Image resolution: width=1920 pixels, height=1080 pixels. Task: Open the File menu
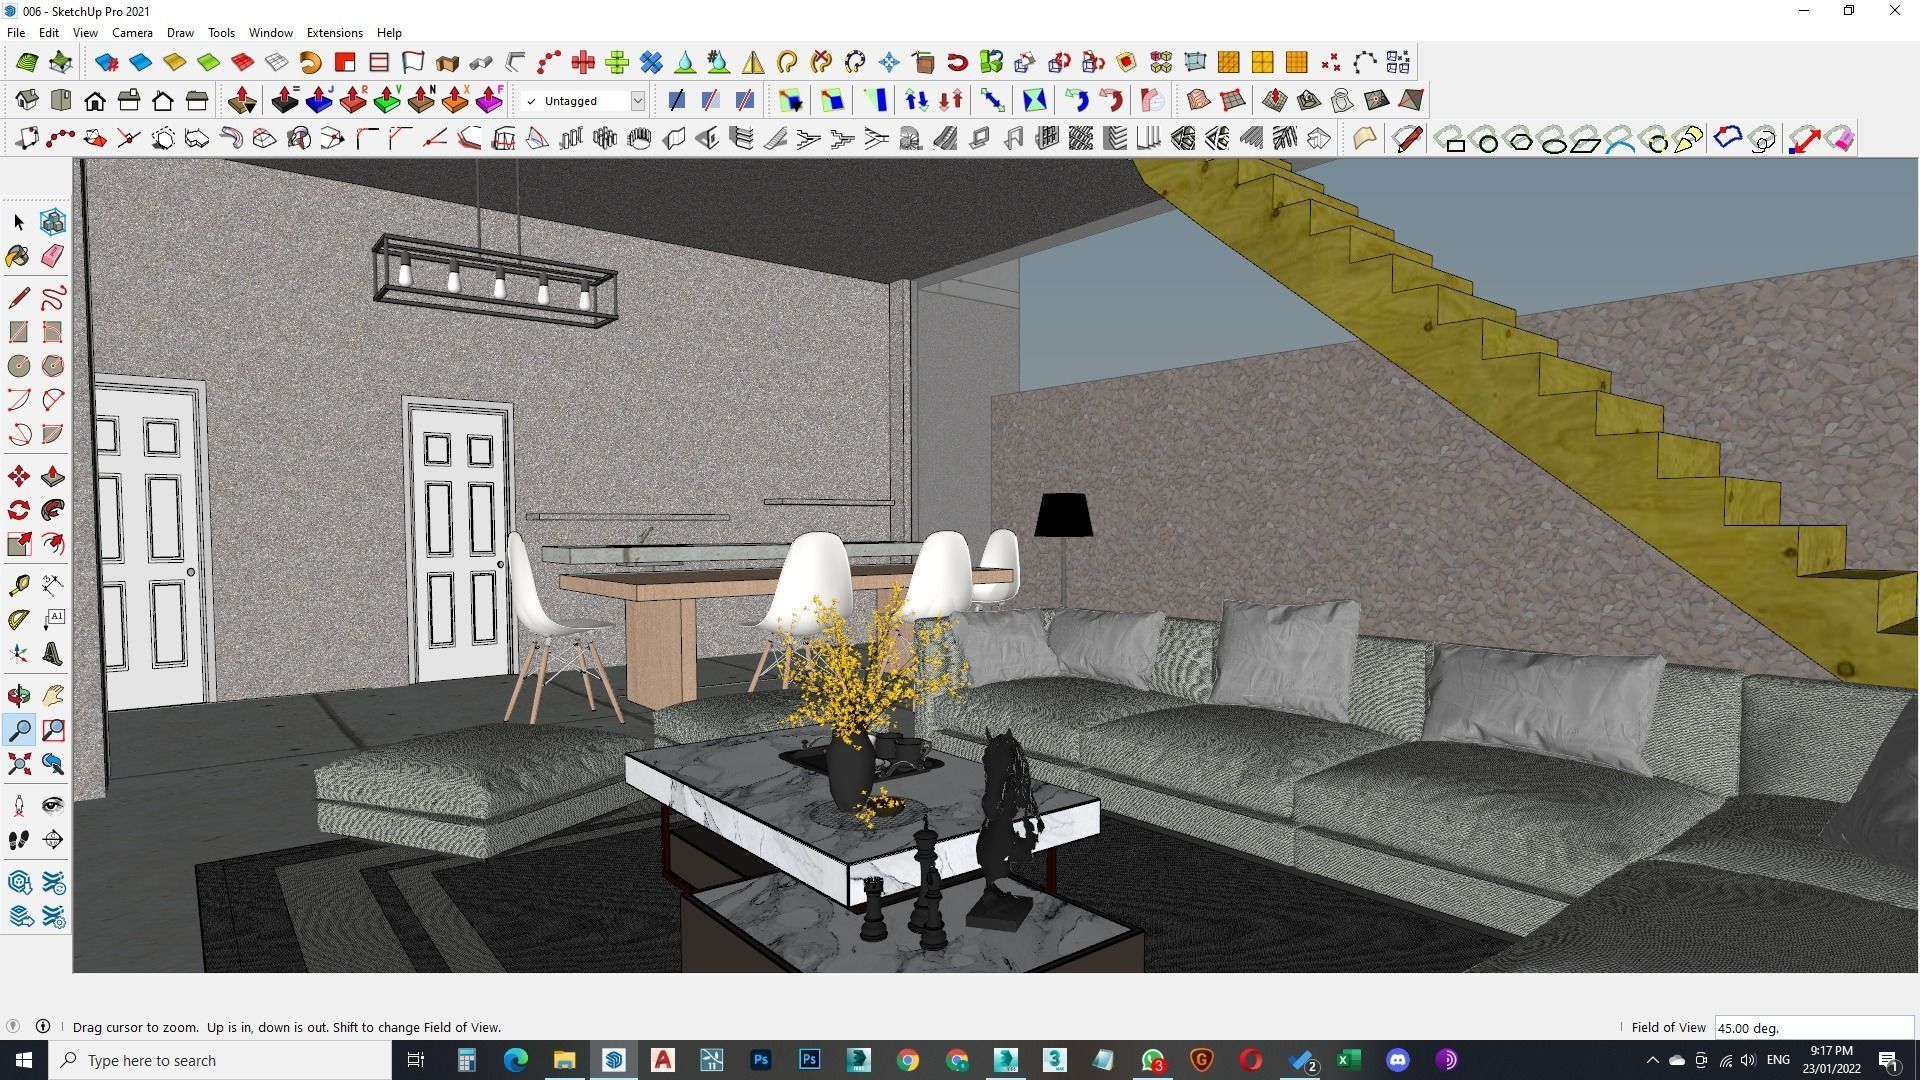(16, 33)
